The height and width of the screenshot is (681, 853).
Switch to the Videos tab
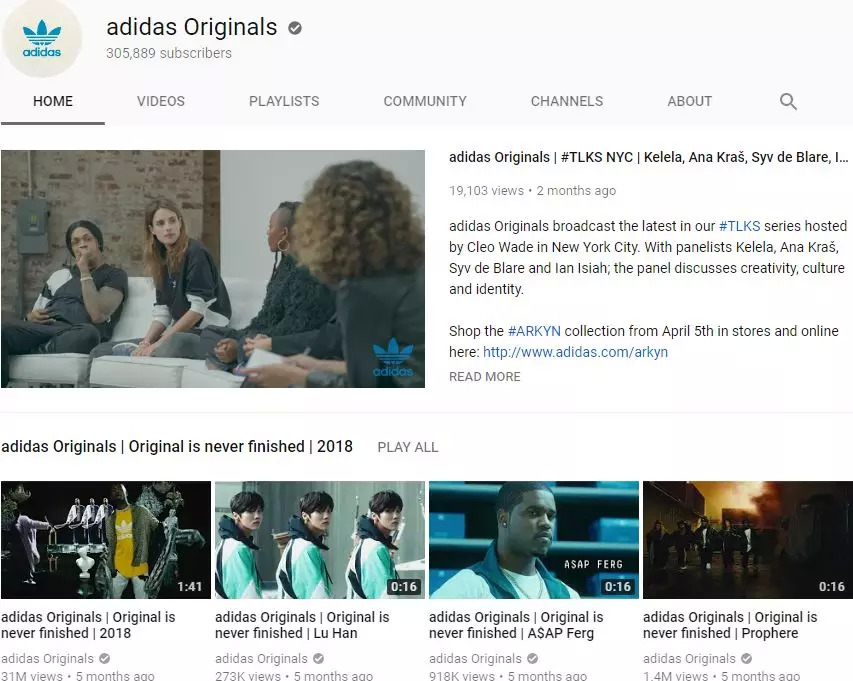pos(160,101)
